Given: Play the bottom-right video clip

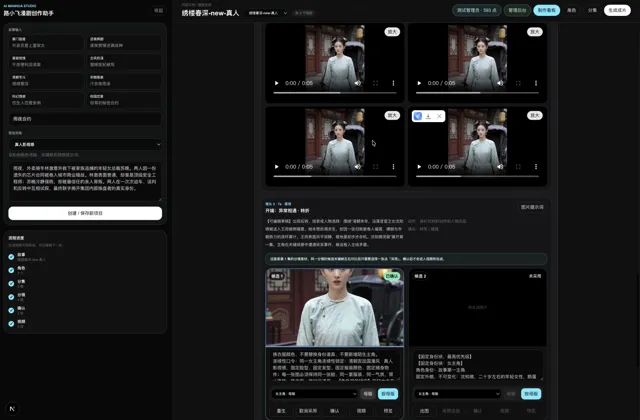Looking at the screenshot, I should [x=419, y=167].
